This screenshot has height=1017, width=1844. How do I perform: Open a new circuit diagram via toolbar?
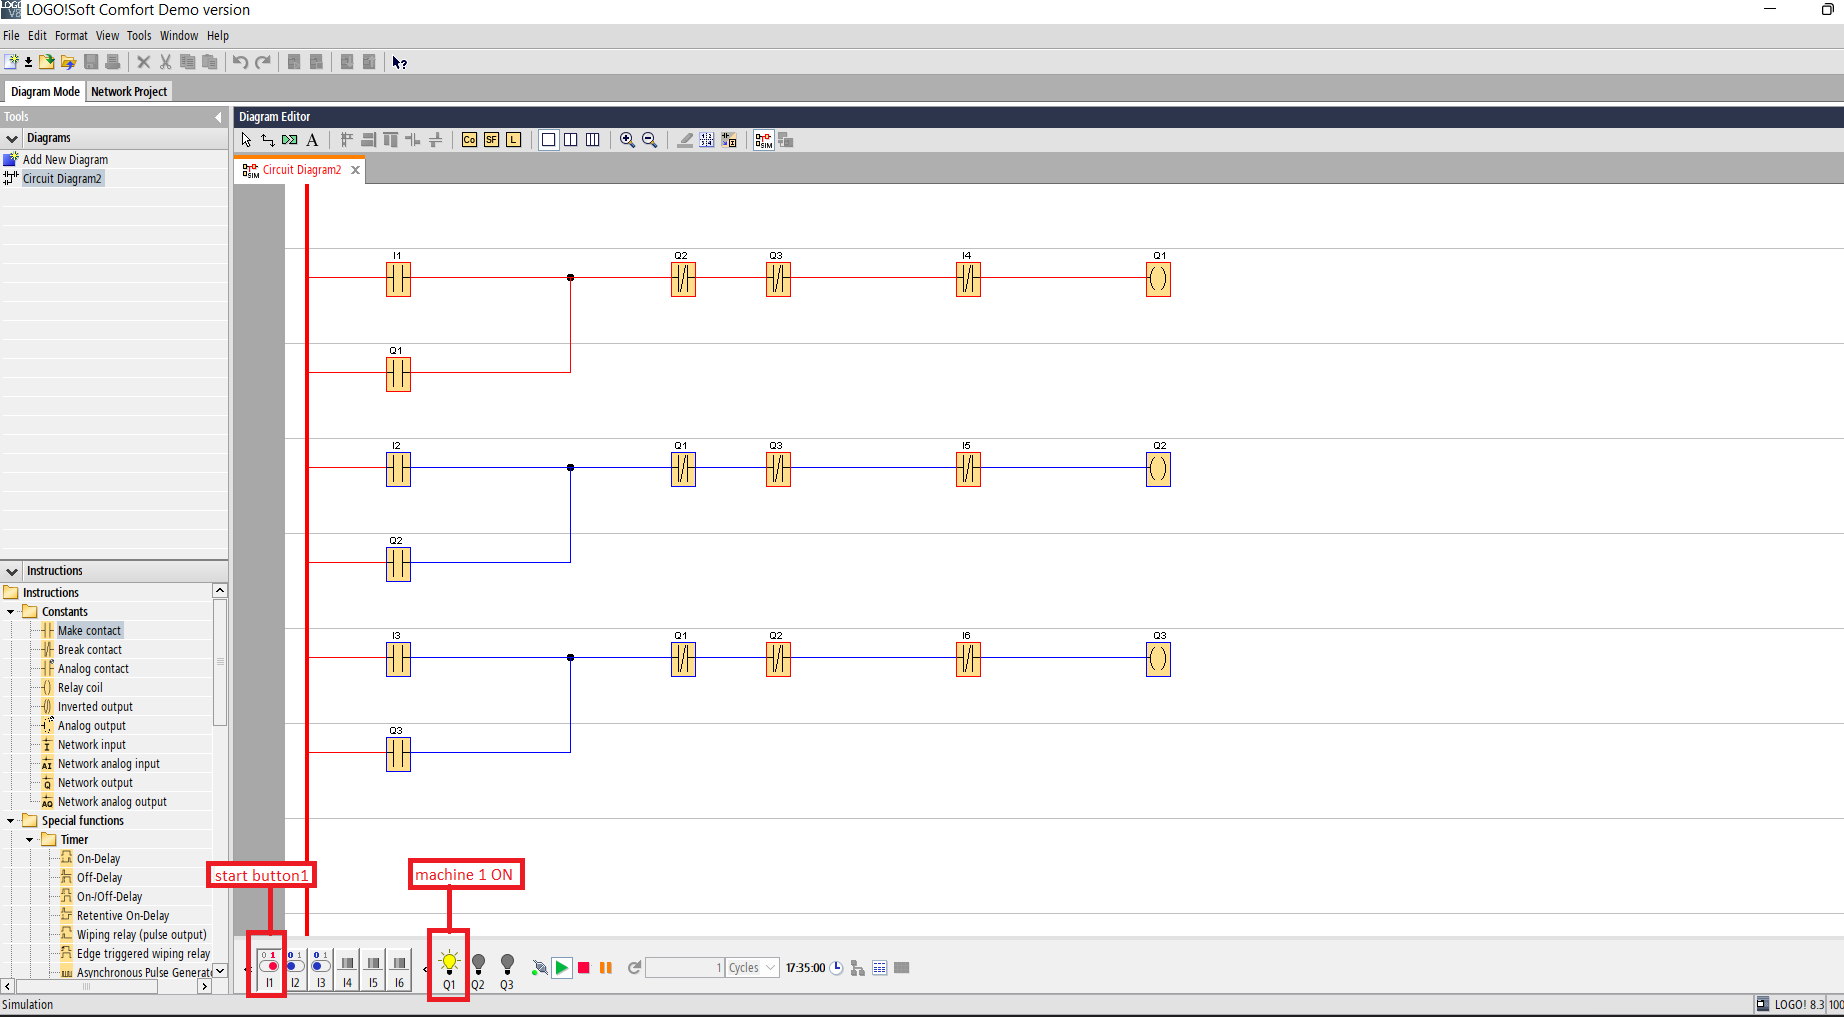click(13, 62)
